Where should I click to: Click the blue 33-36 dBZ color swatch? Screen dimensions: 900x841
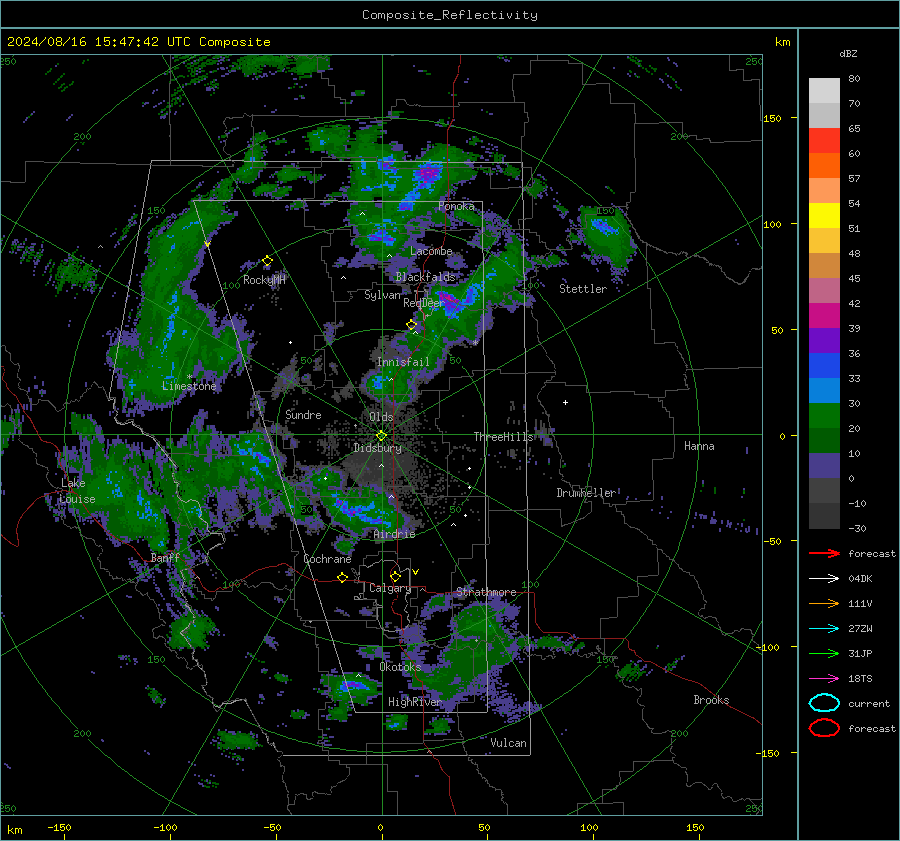(x=824, y=366)
